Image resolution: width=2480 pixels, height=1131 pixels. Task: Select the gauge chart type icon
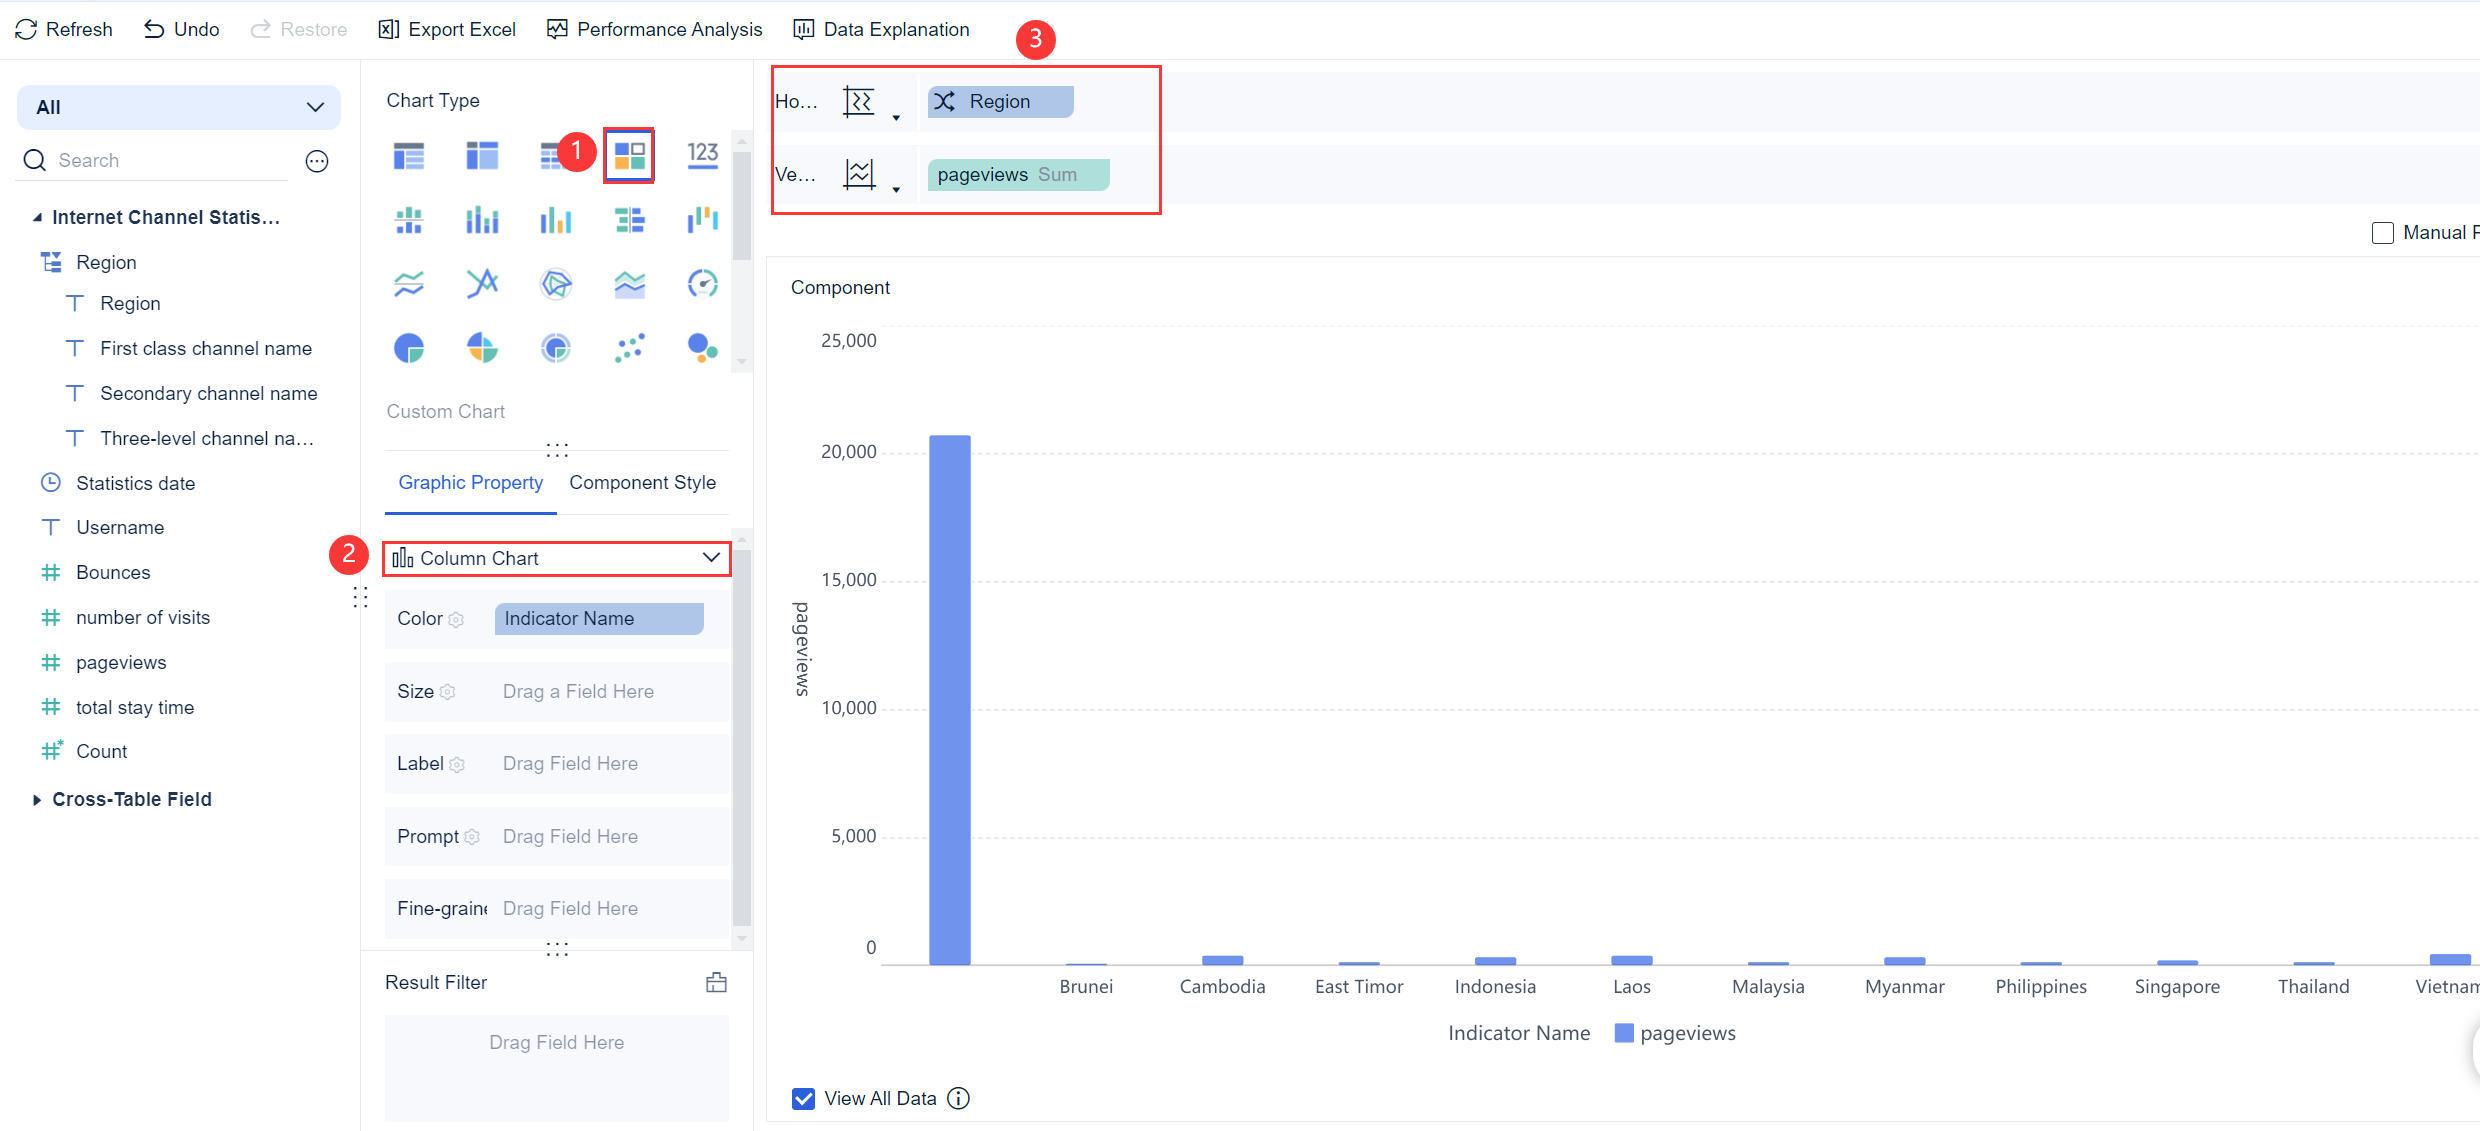pos(702,284)
